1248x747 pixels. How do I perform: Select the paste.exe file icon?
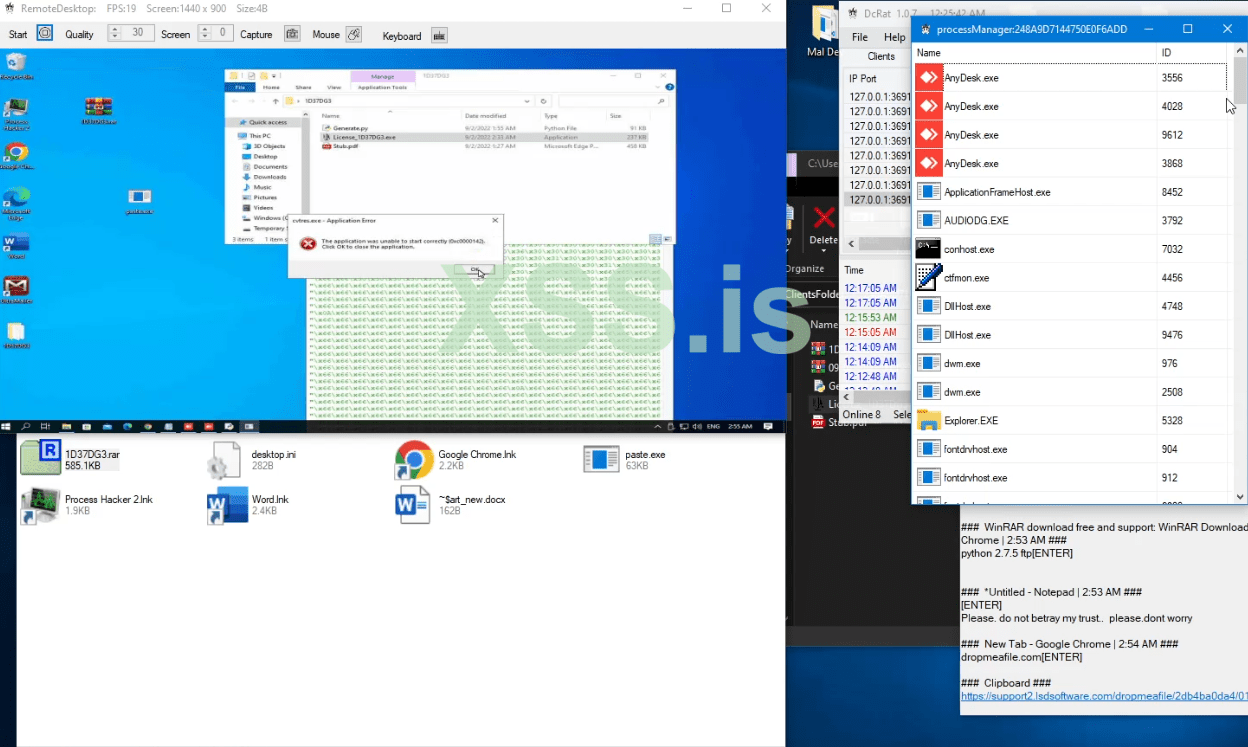(x=602, y=459)
